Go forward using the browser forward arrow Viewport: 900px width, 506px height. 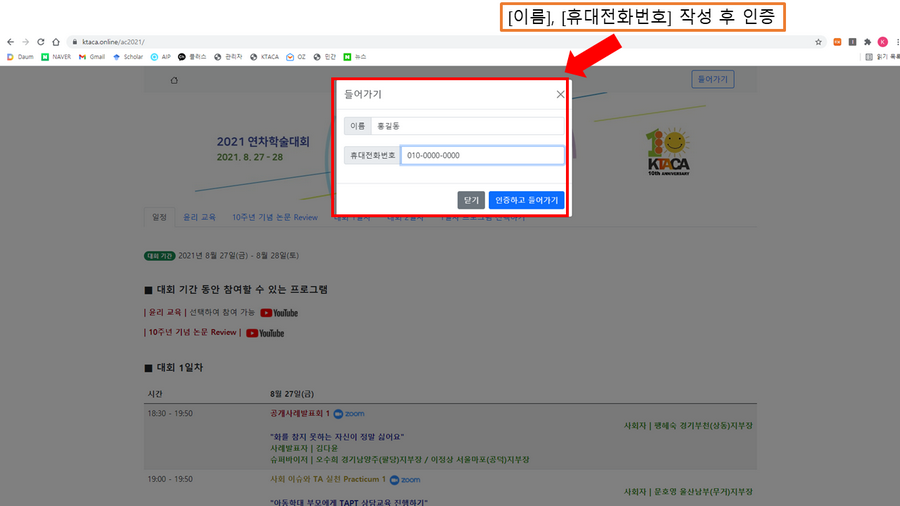pyautogui.click(x=25, y=42)
